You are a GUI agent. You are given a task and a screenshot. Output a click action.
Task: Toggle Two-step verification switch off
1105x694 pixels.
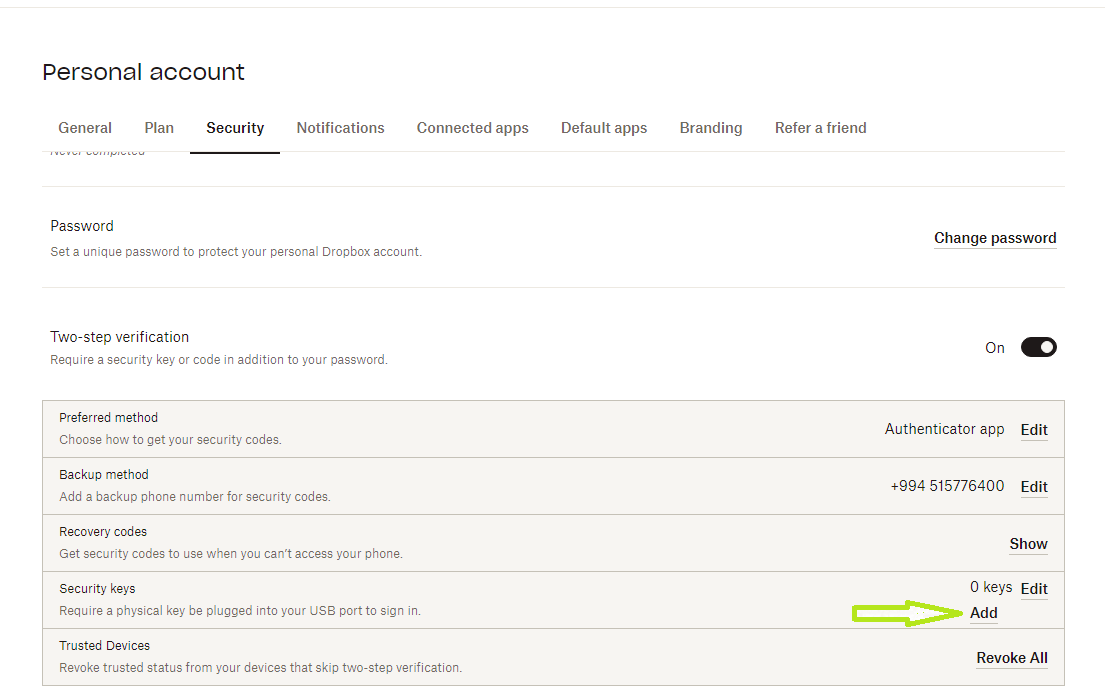1038,347
